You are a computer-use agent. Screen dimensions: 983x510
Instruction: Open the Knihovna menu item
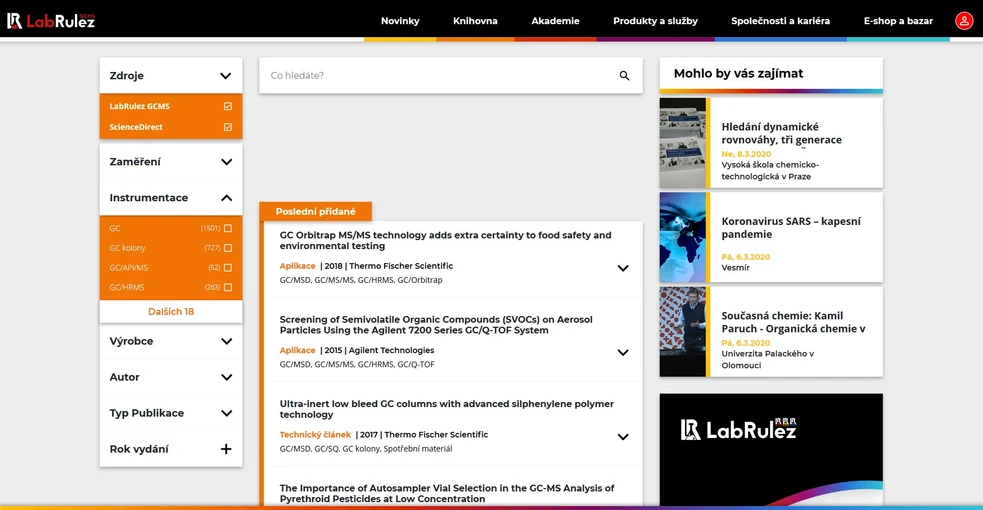(x=475, y=21)
